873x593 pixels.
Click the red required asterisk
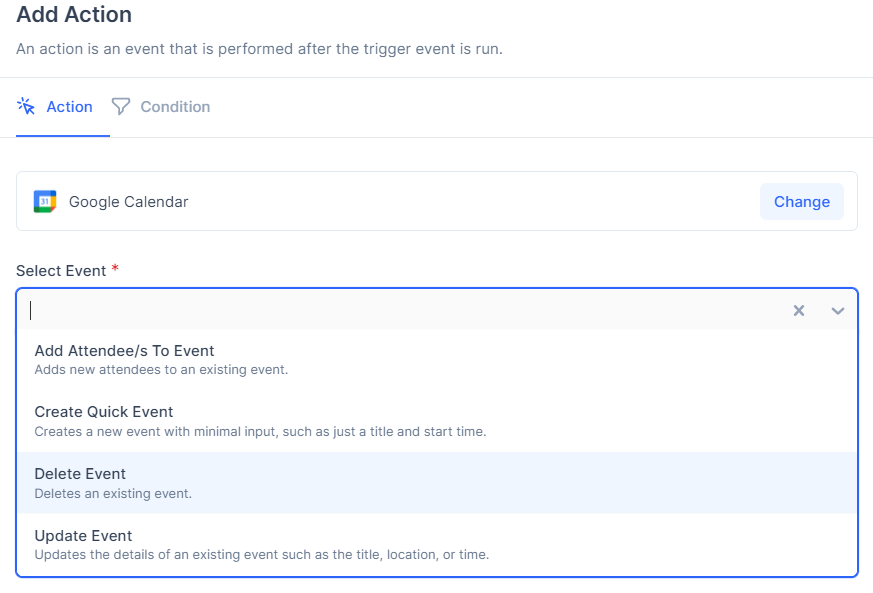(x=115, y=268)
